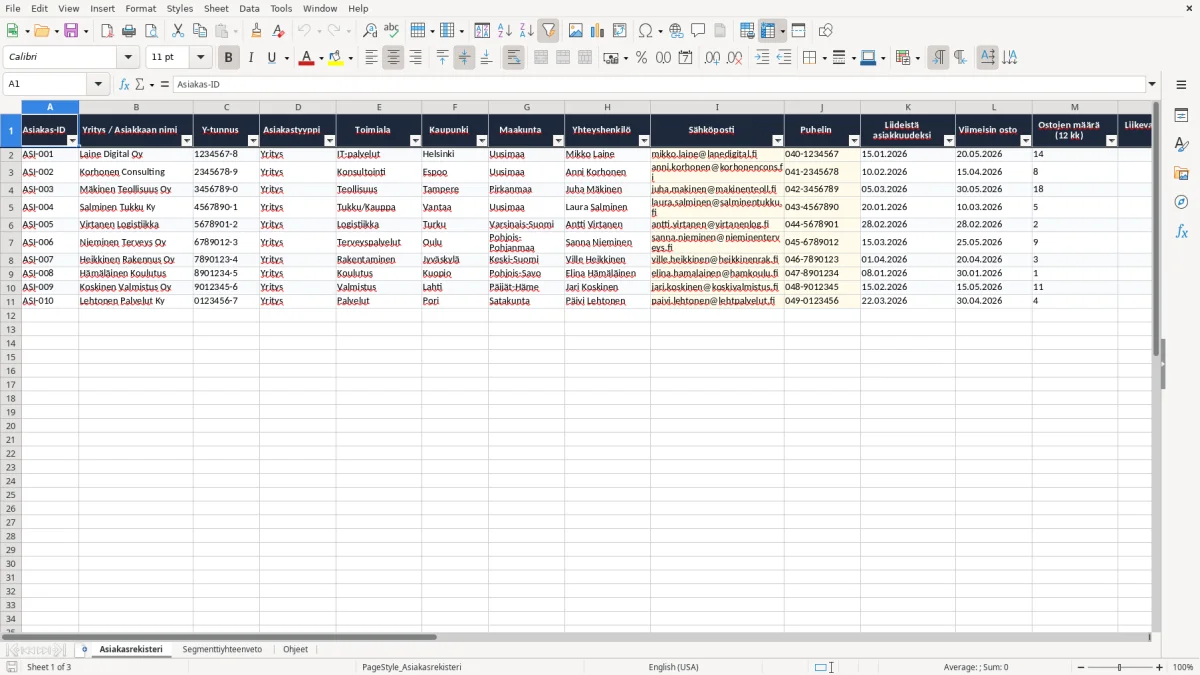This screenshot has height=675, width=1200.
Task: Format cells as Percent
Action: coord(642,58)
